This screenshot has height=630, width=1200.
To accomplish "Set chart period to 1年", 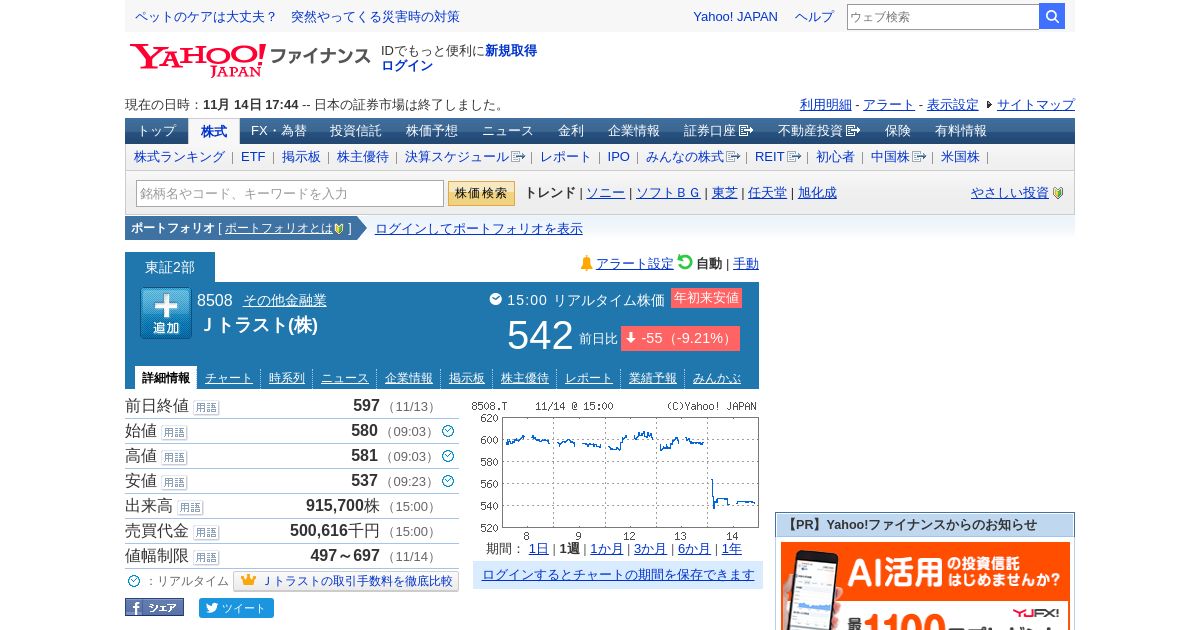I will click(732, 549).
